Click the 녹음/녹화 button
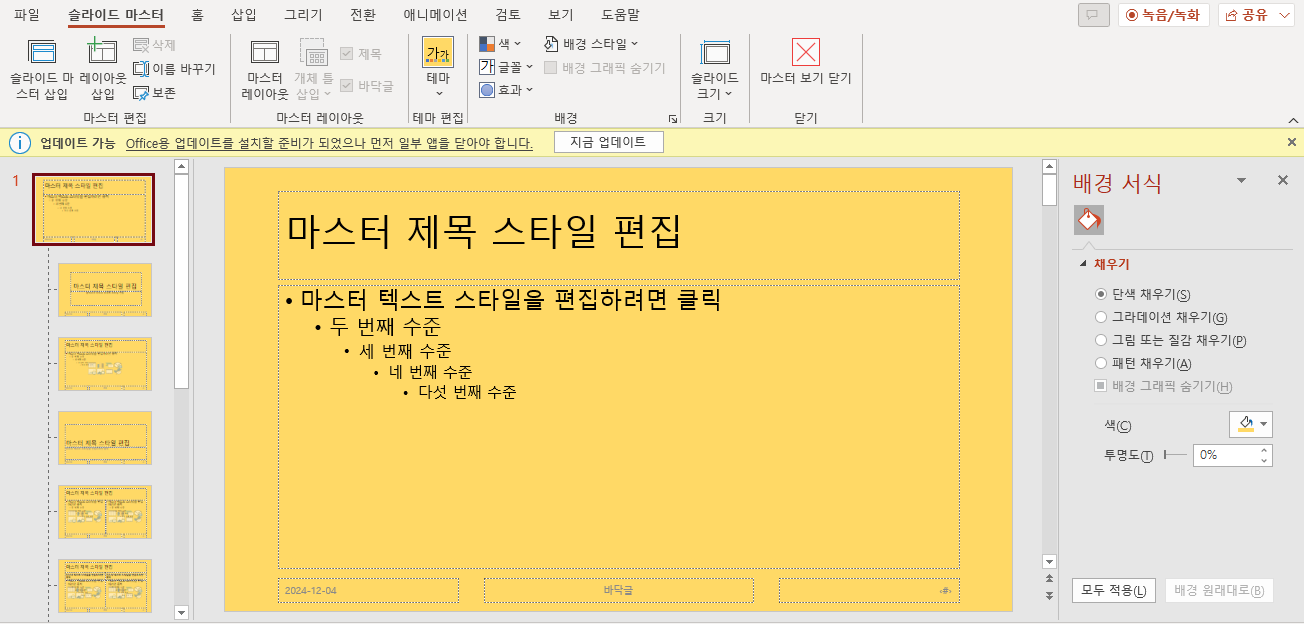Viewport: 1304px width, 624px height. click(1164, 15)
